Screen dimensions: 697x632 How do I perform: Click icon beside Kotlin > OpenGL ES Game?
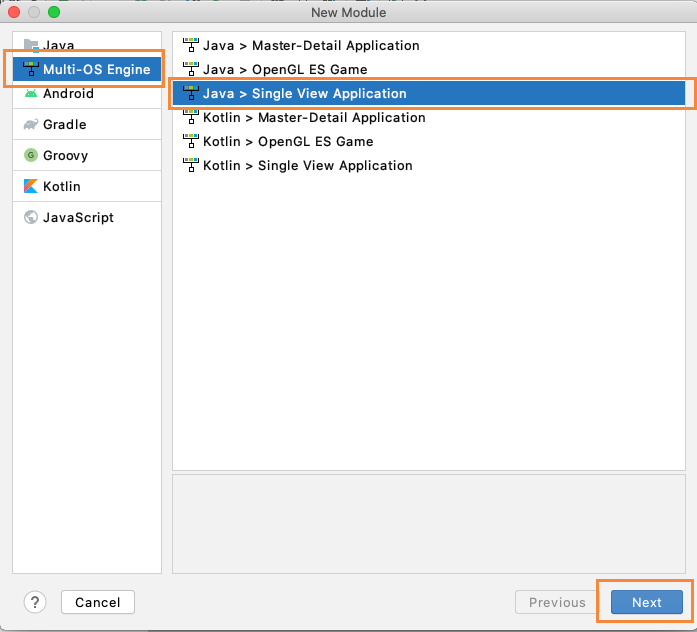click(x=191, y=141)
